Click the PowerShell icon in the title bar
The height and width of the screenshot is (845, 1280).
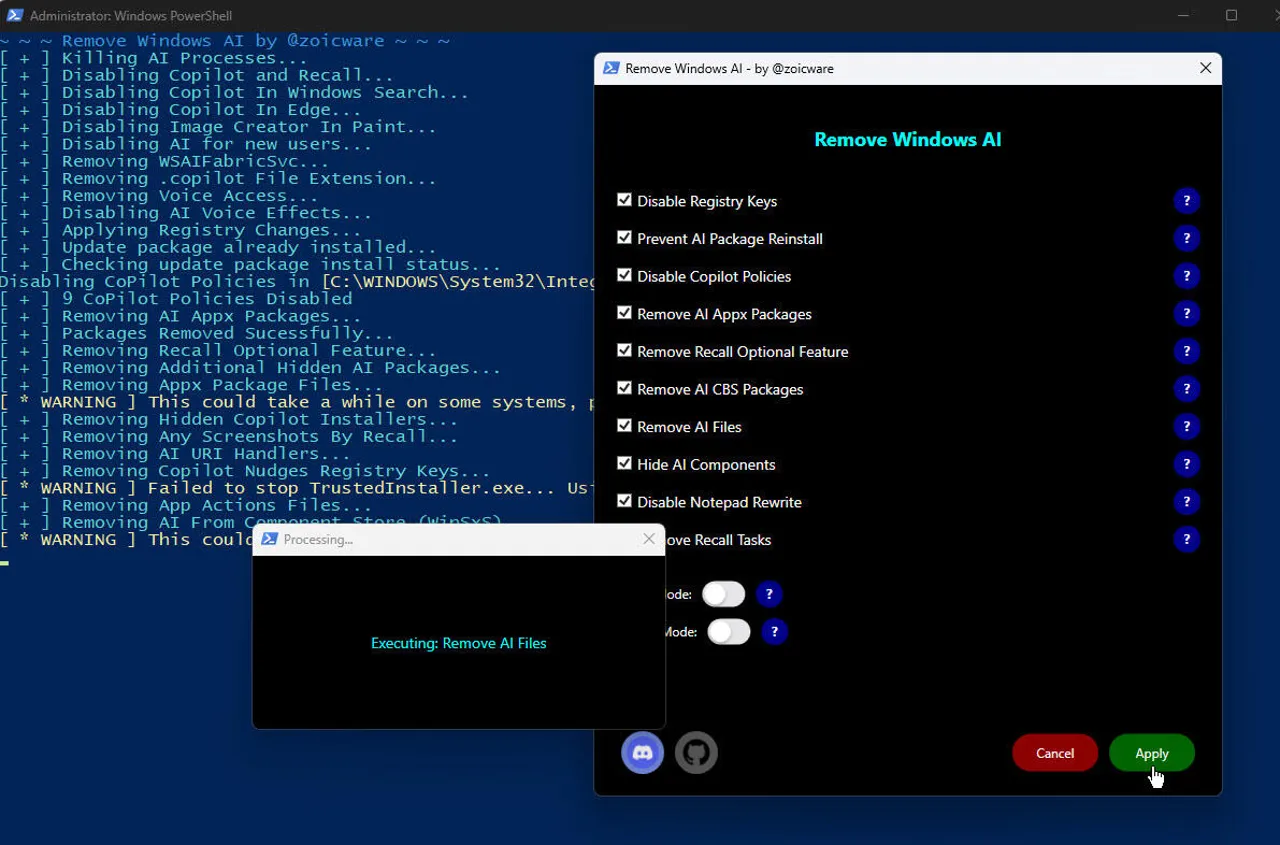click(x=14, y=15)
